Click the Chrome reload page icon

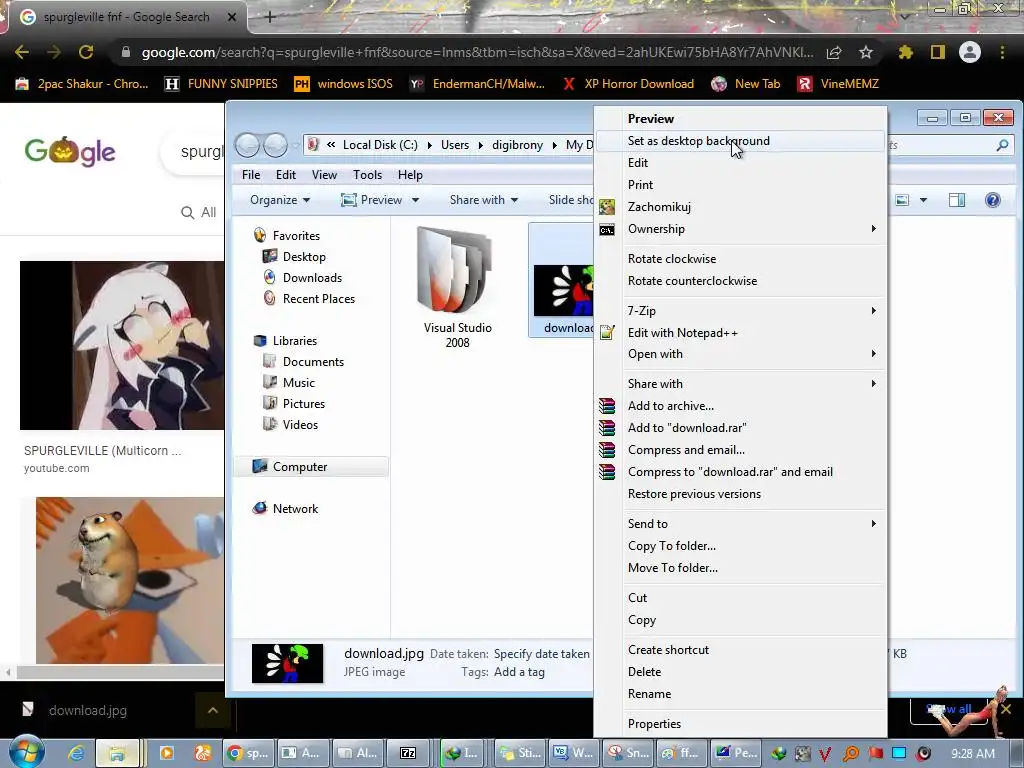pos(86,52)
